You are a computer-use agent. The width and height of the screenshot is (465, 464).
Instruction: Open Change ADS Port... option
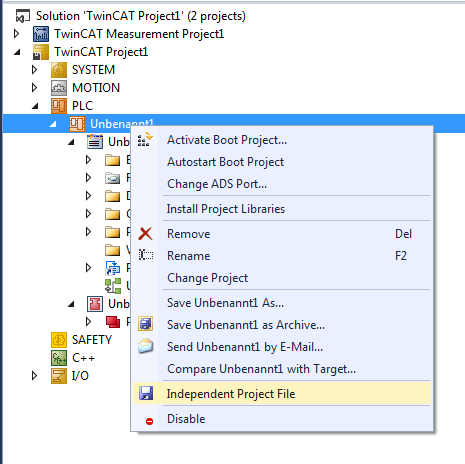[282, 184]
